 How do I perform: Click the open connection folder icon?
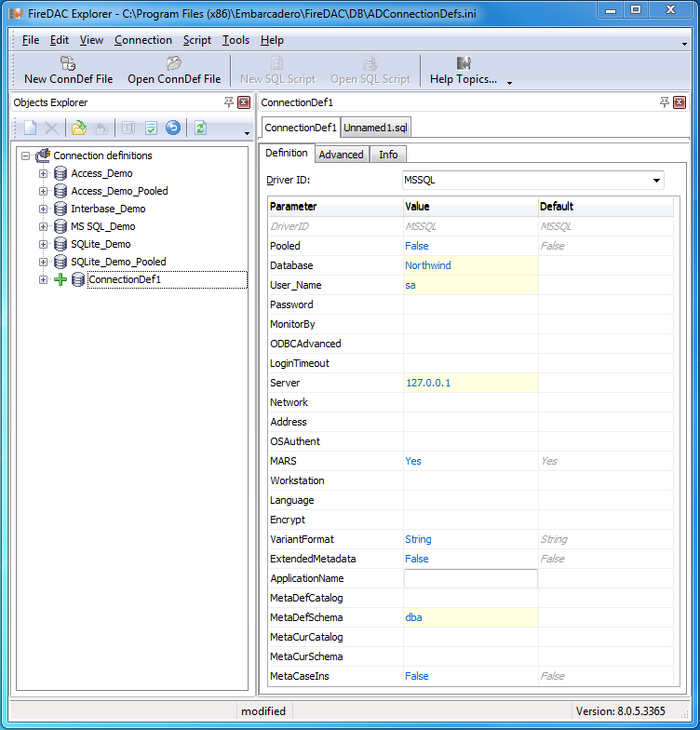click(x=79, y=128)
